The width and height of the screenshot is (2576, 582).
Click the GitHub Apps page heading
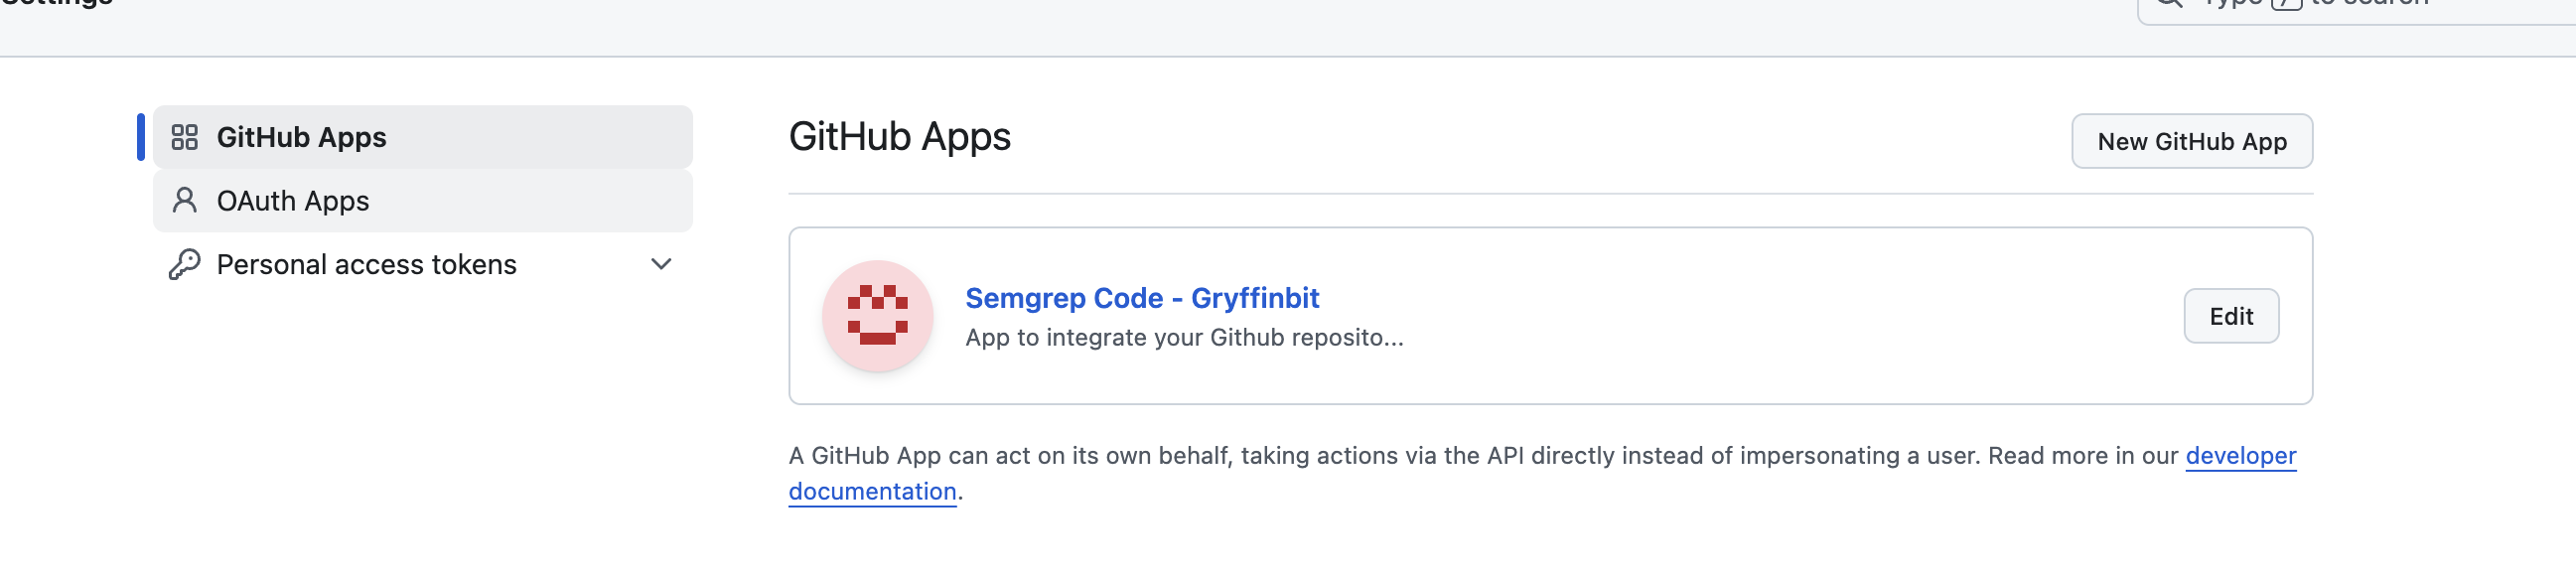pyautogui.click(x=899, y=136)
